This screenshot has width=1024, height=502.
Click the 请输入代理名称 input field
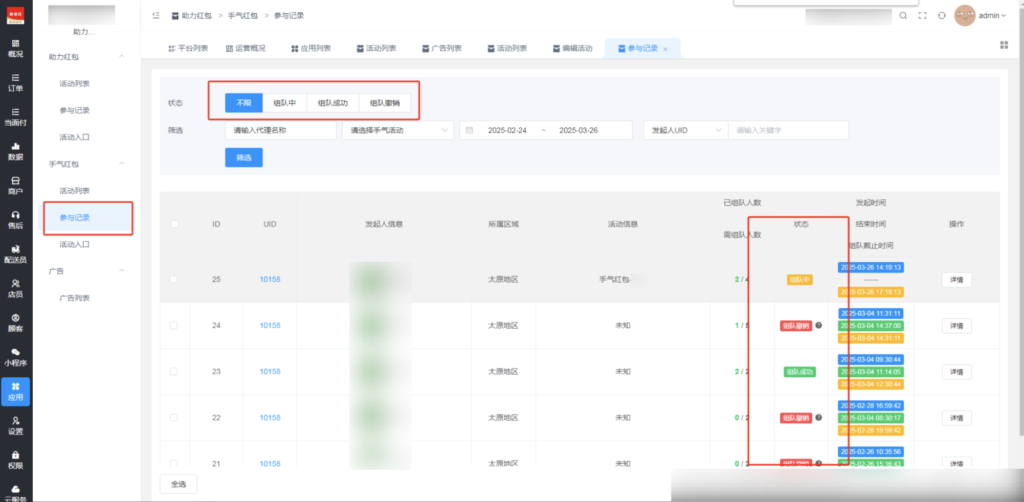(x=281, y=130)
